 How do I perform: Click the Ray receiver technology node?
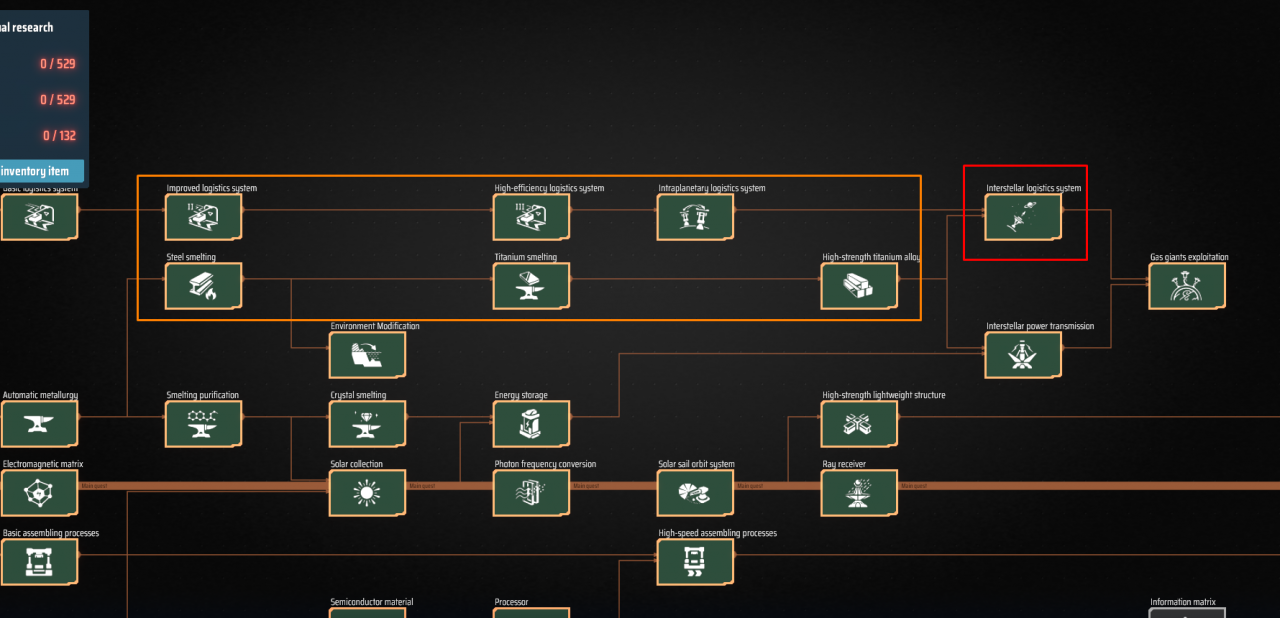click(859, 493)
